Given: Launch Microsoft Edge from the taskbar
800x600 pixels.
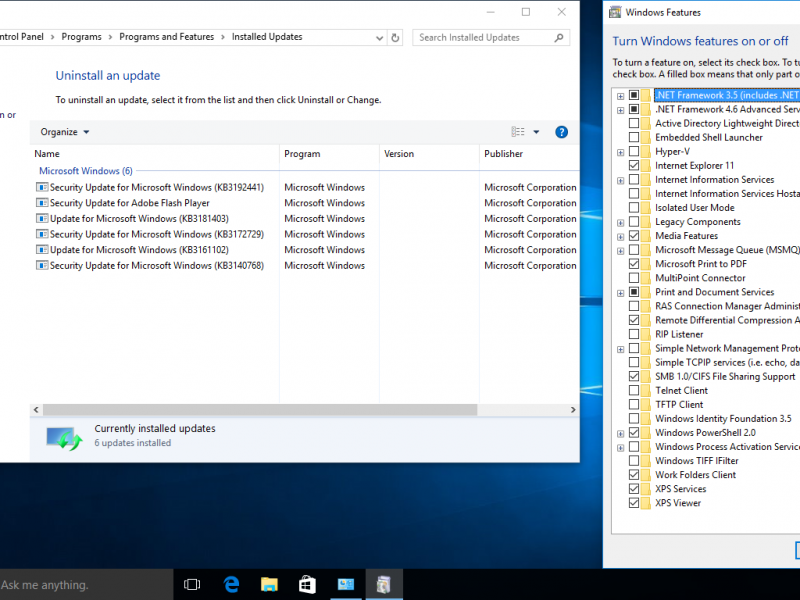Looking at the screenshot, I should (231, 584).
